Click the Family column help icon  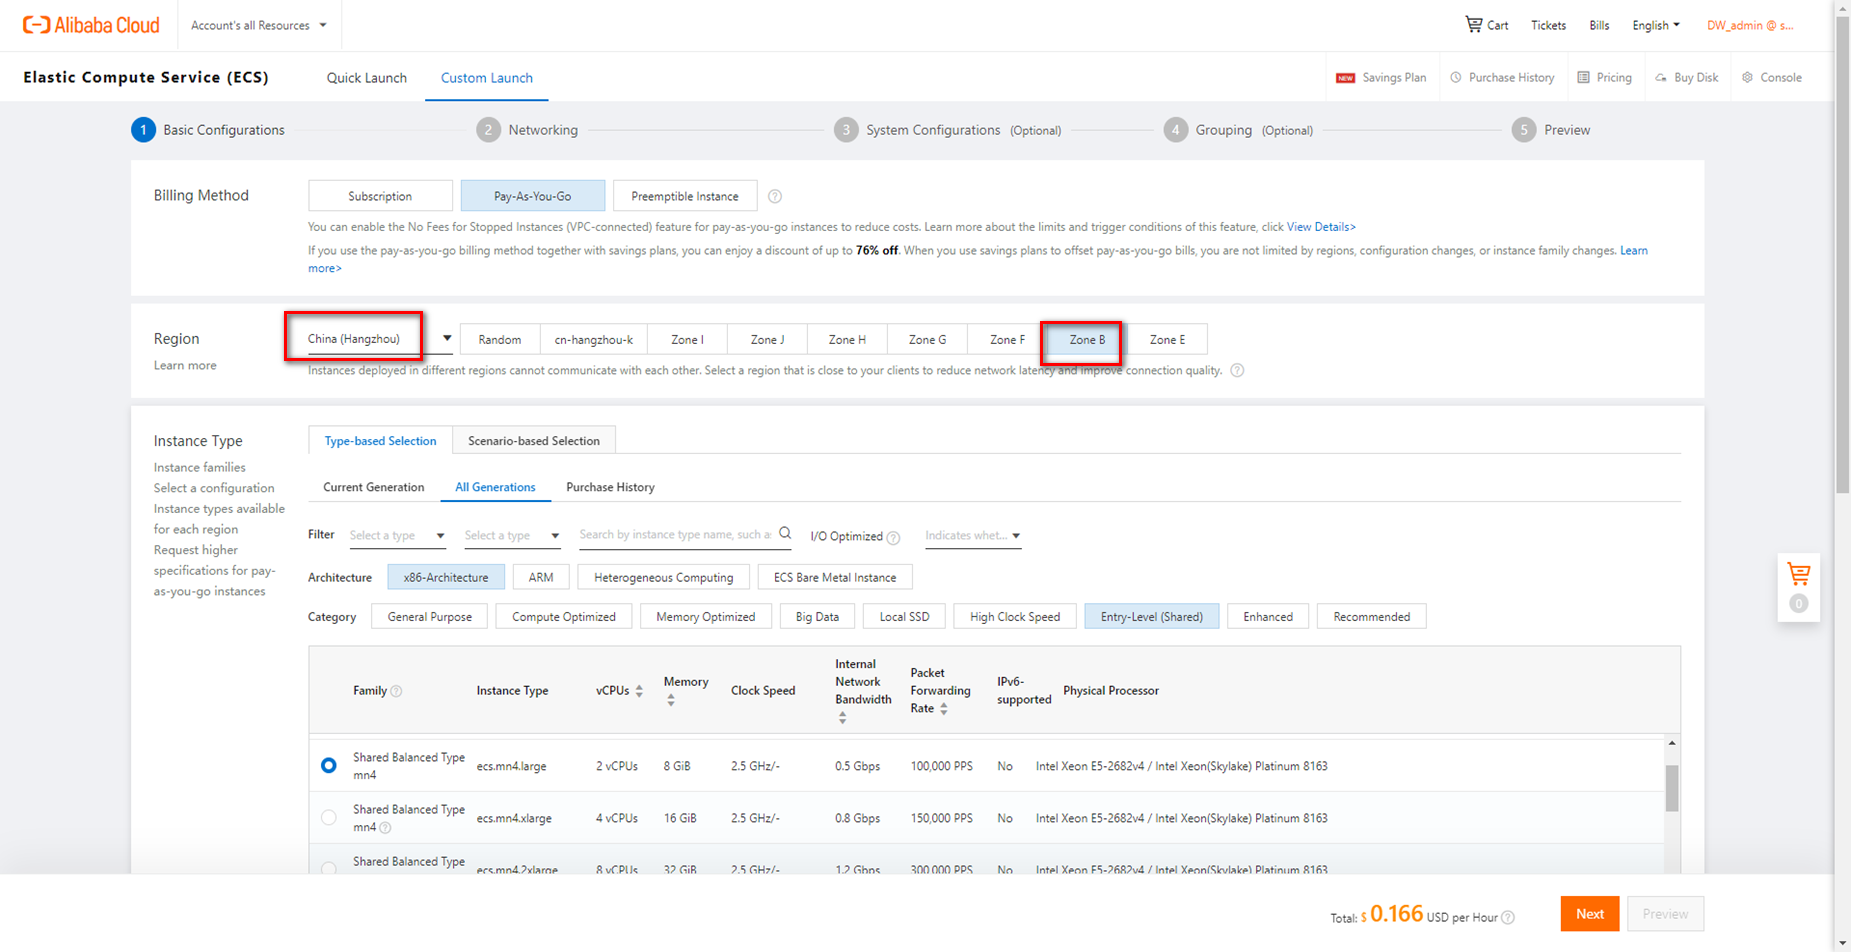(x=396, y=691)
